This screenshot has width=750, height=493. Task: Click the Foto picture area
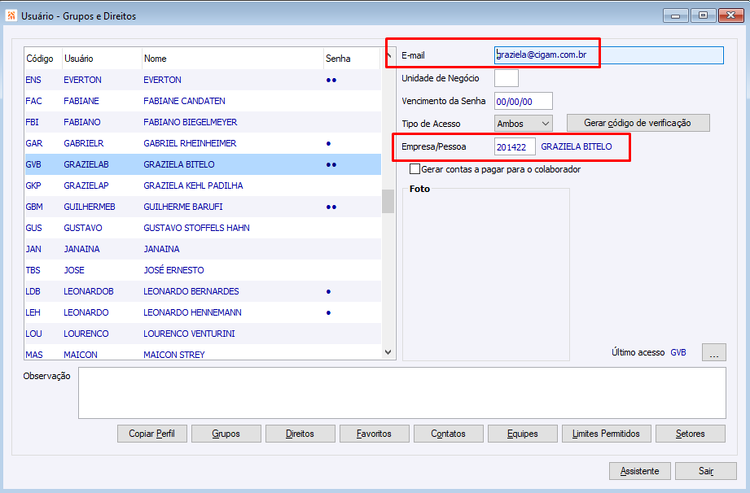pos(486,275)
